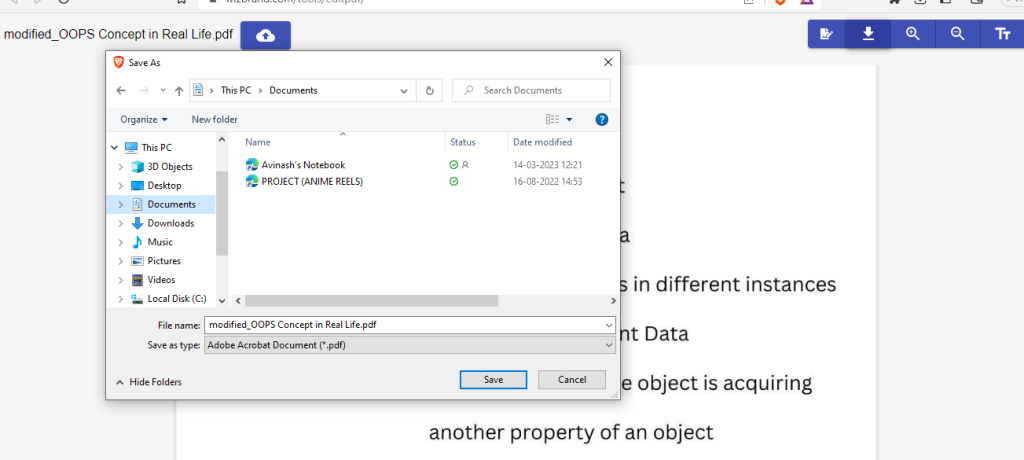Select Downloads in the navigation pane
The width and height of the screenshot is (1024, 460).
point(170,223)
